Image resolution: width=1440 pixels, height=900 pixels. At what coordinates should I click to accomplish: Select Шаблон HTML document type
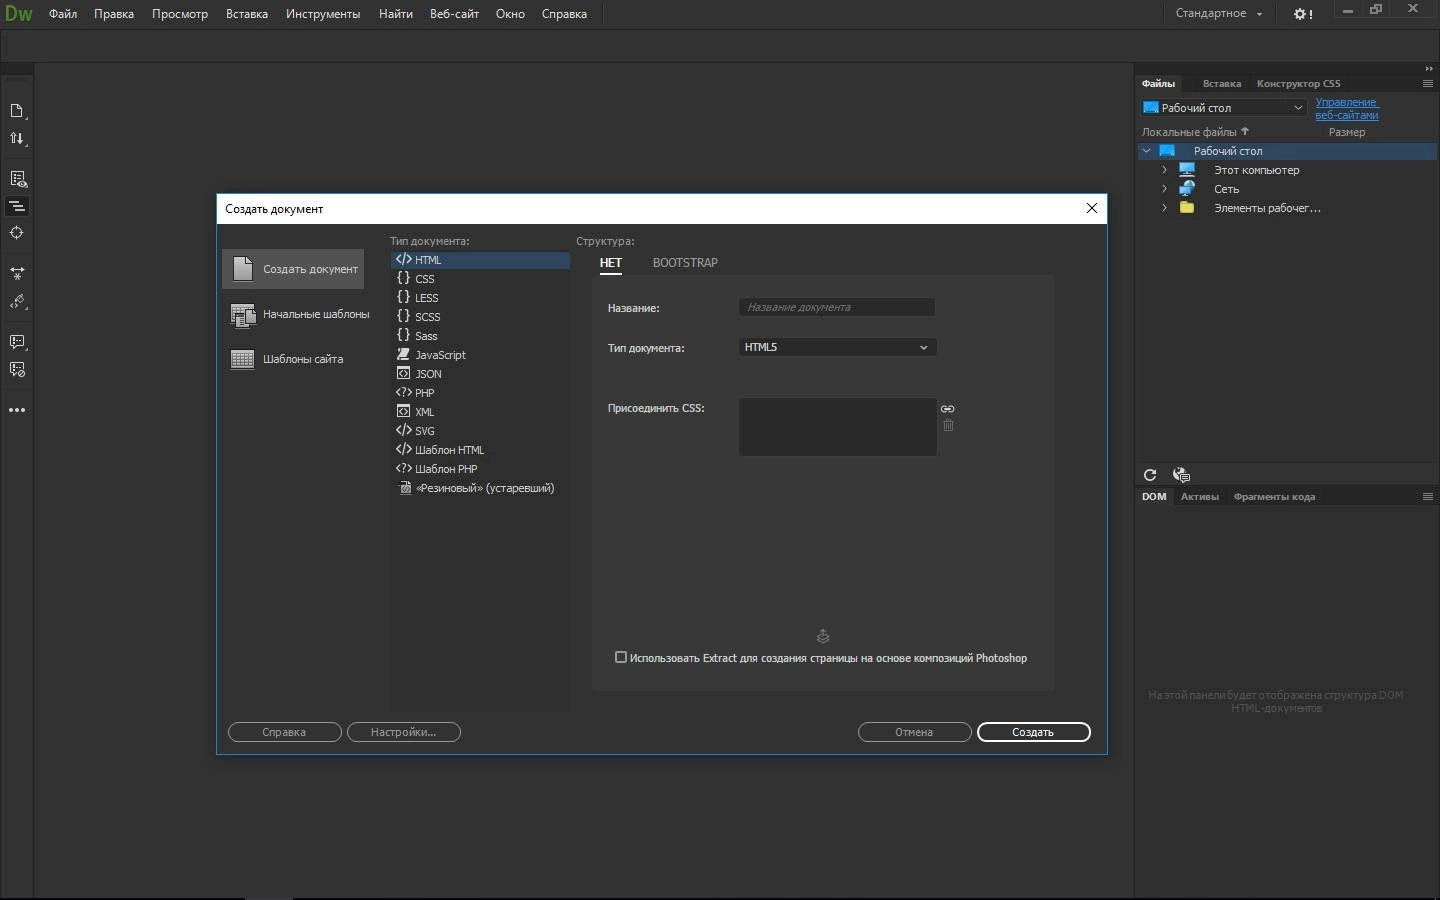pyautogui.click(x=480, y=450)
